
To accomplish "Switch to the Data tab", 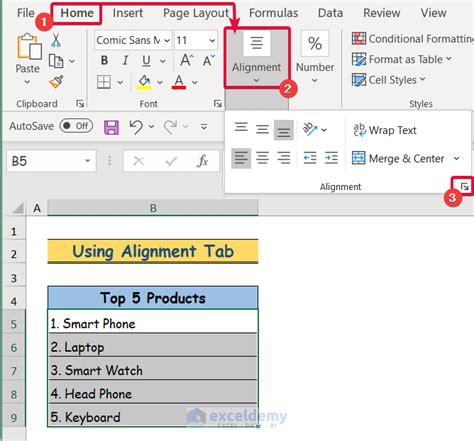I will pyautogui.click(x=330, y=13).
